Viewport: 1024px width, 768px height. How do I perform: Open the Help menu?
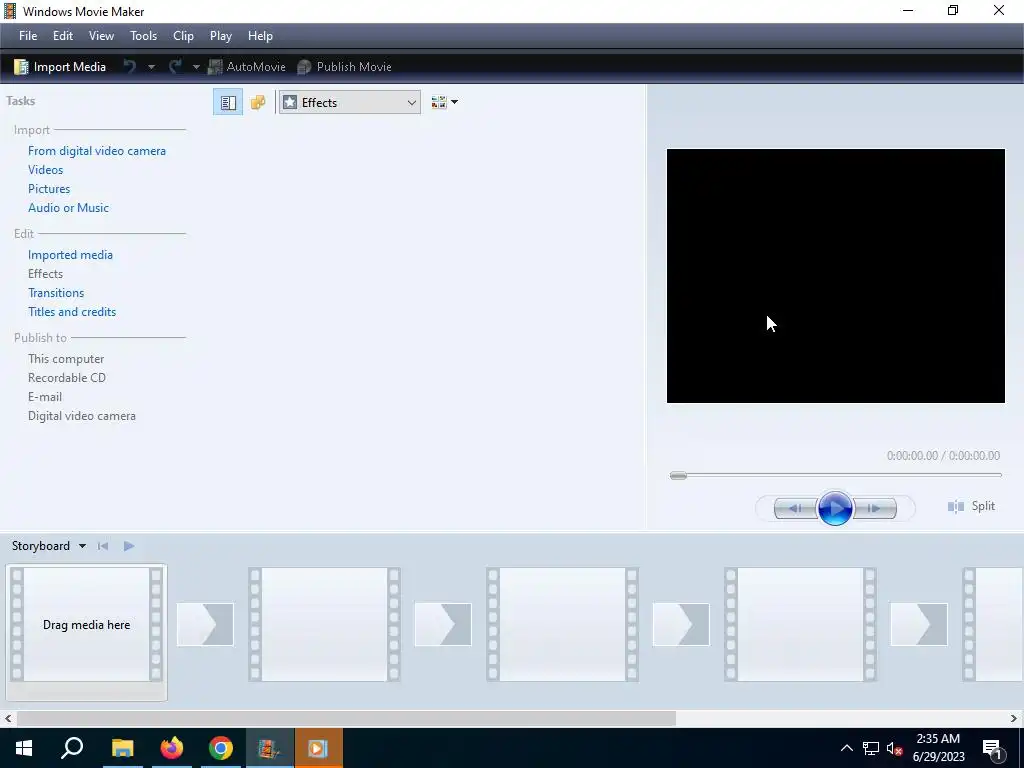(260, 36)
